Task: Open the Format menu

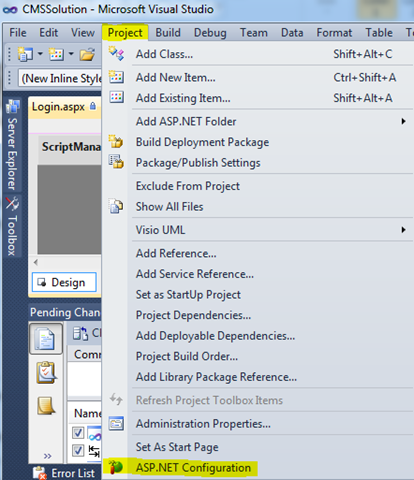Action: [x=334, y=33]
